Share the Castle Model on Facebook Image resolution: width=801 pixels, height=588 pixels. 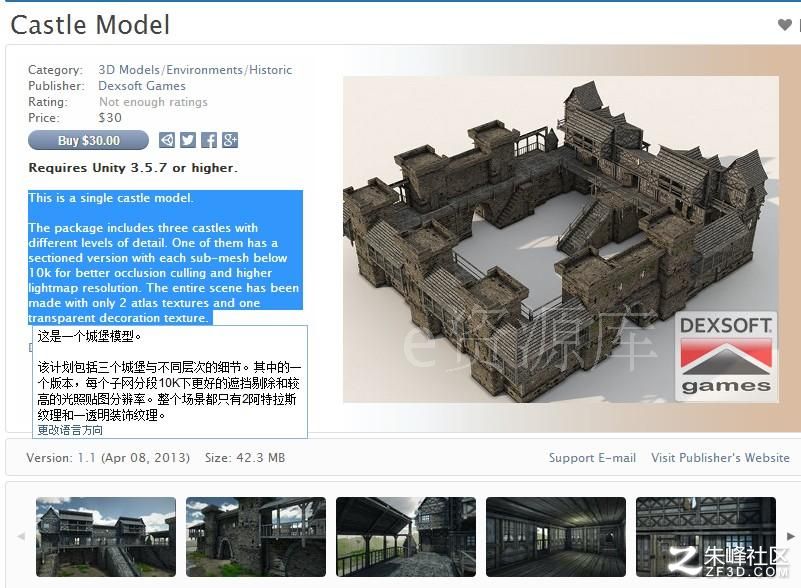(208, 140)
